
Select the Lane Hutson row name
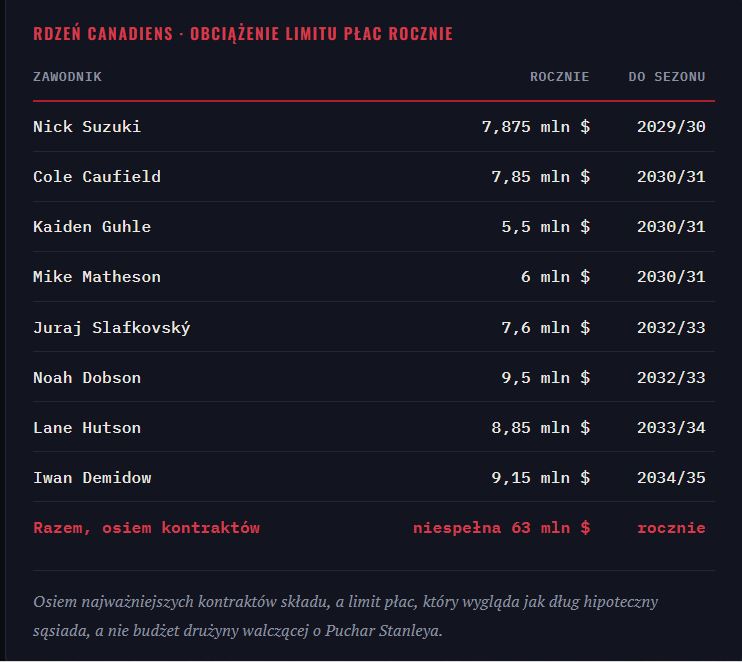tap(87, 428)
